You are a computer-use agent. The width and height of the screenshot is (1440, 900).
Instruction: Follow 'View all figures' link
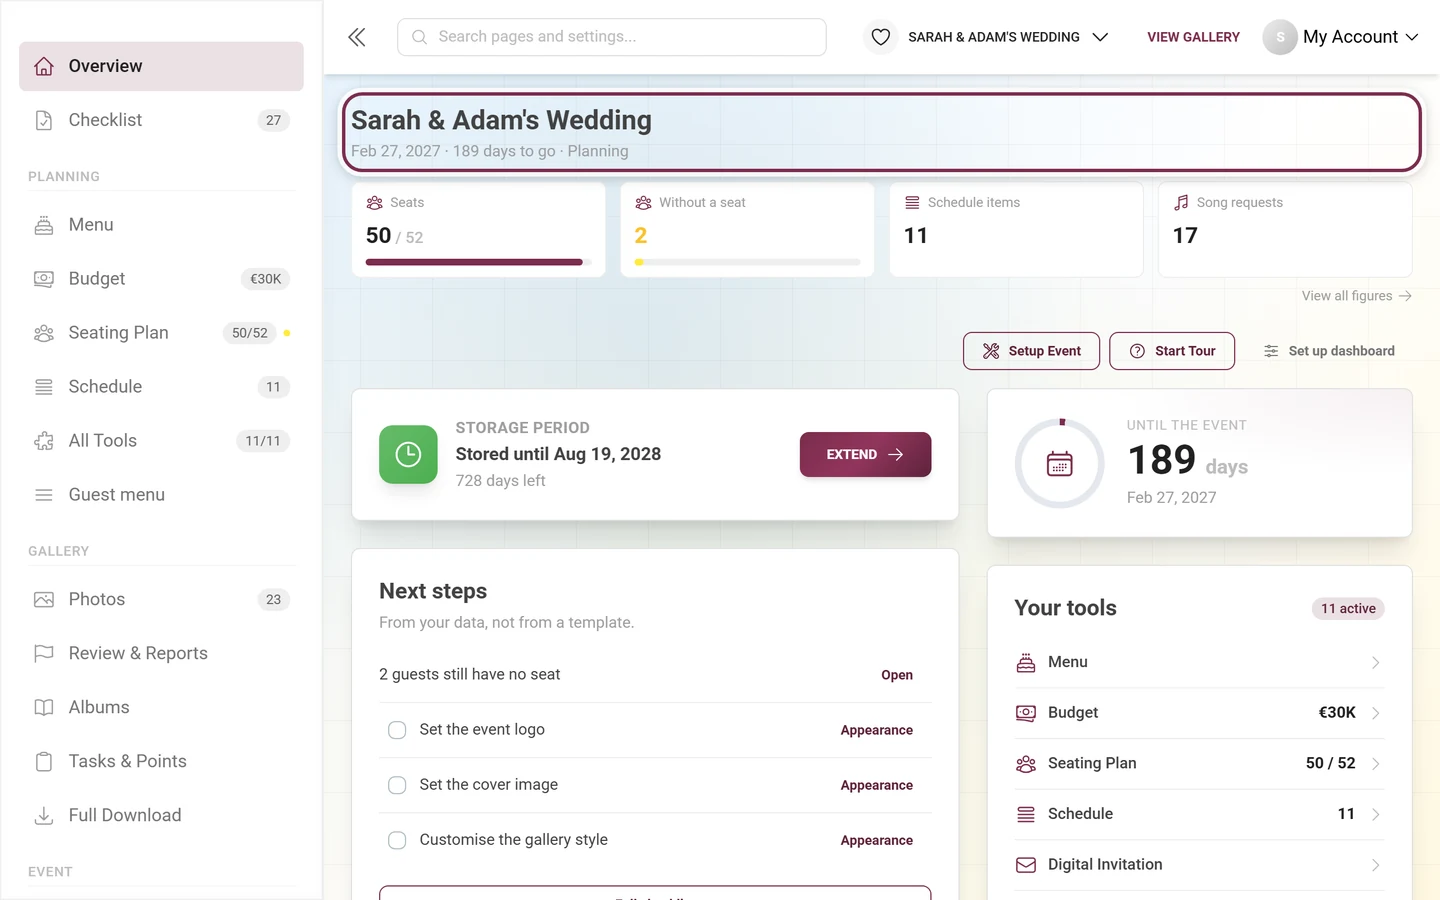tap(1356, 296)
